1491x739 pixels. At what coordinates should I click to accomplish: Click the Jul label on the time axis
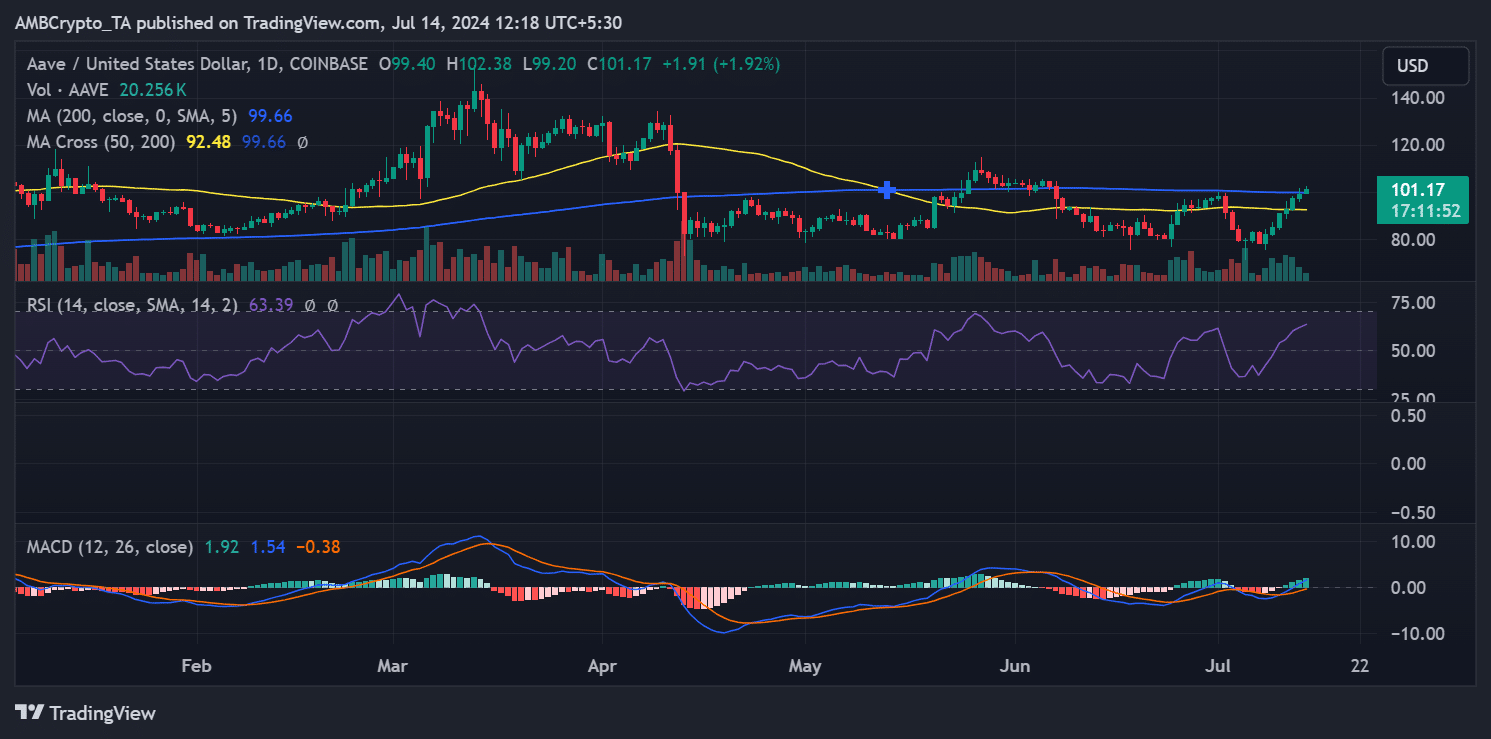1219,665
